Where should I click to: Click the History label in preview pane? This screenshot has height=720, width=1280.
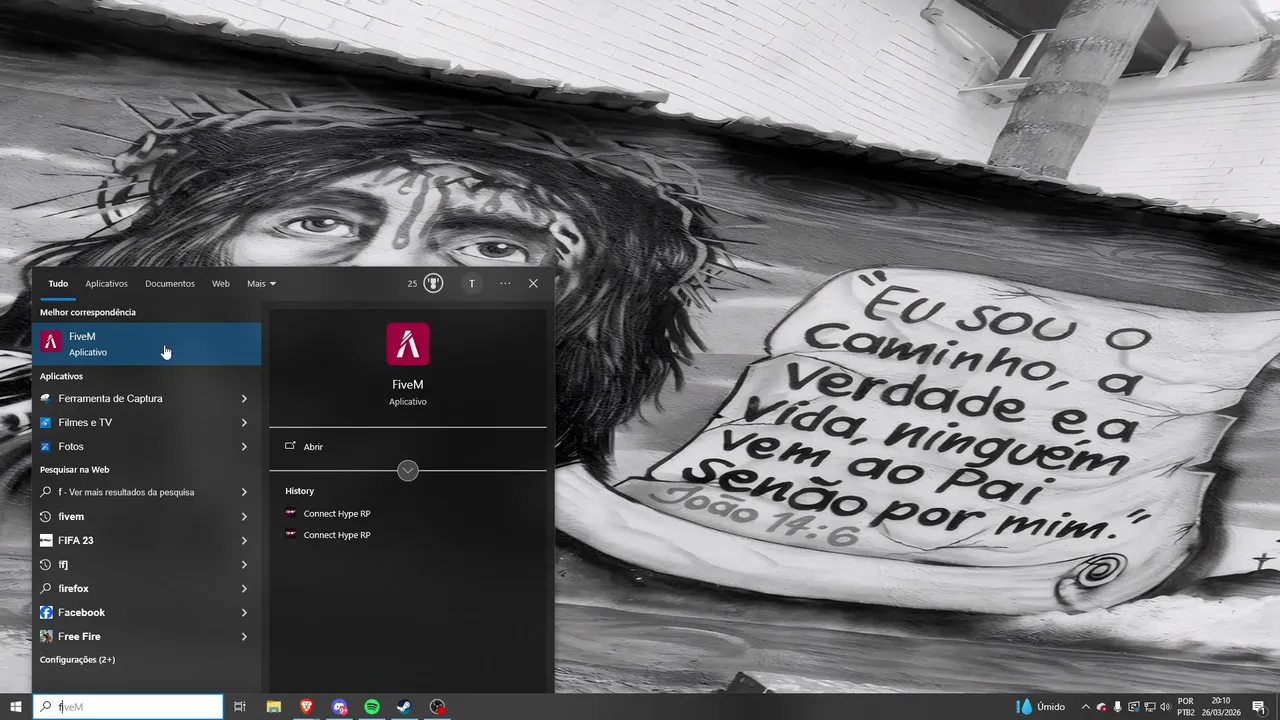pos(299,491)
